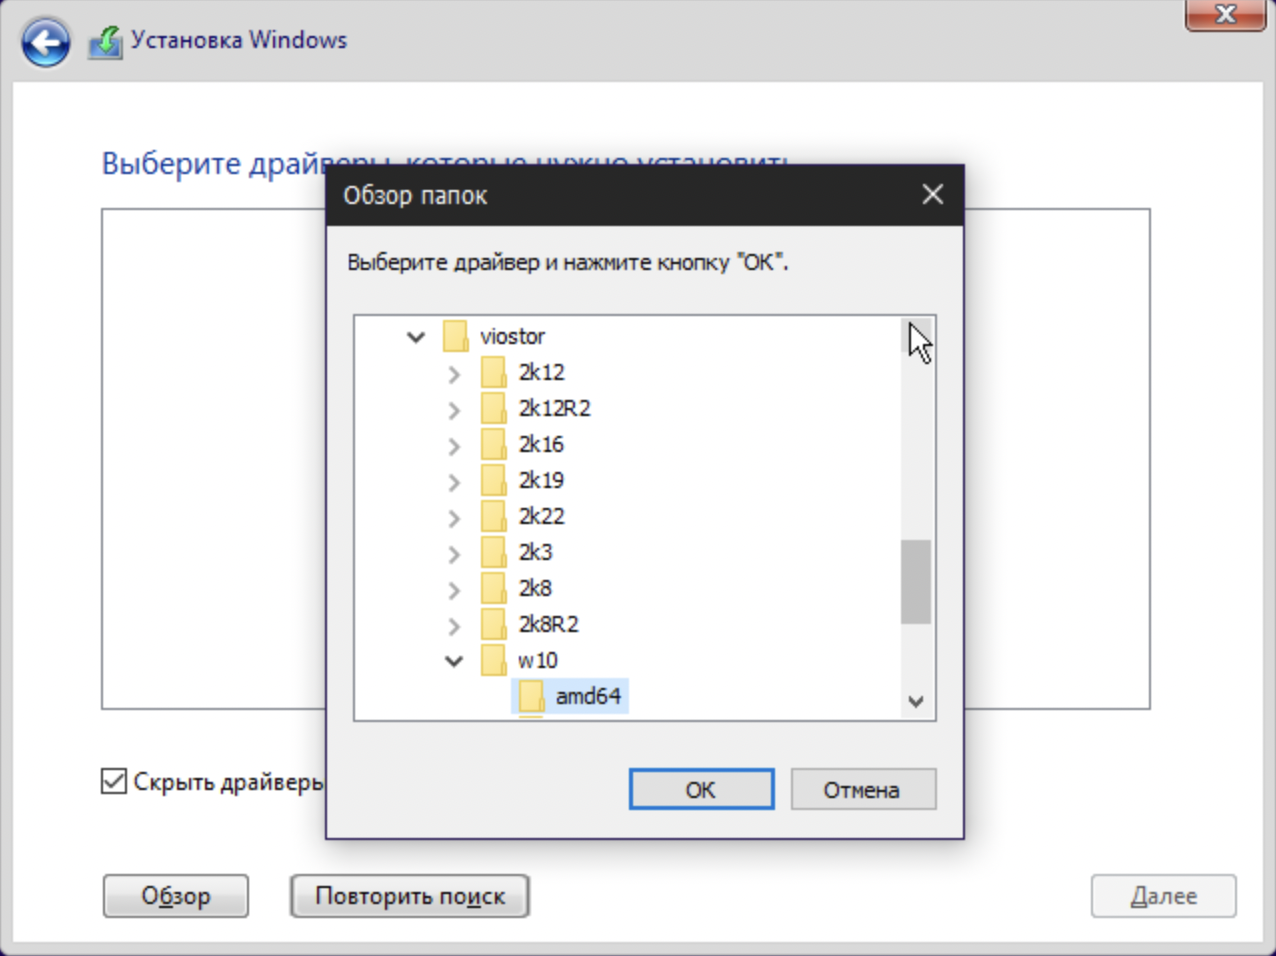Click the scrollbar down arrow in folder tree
Image resolution: width=1276 pixels, height=956 pixels.
pos(916,701)
